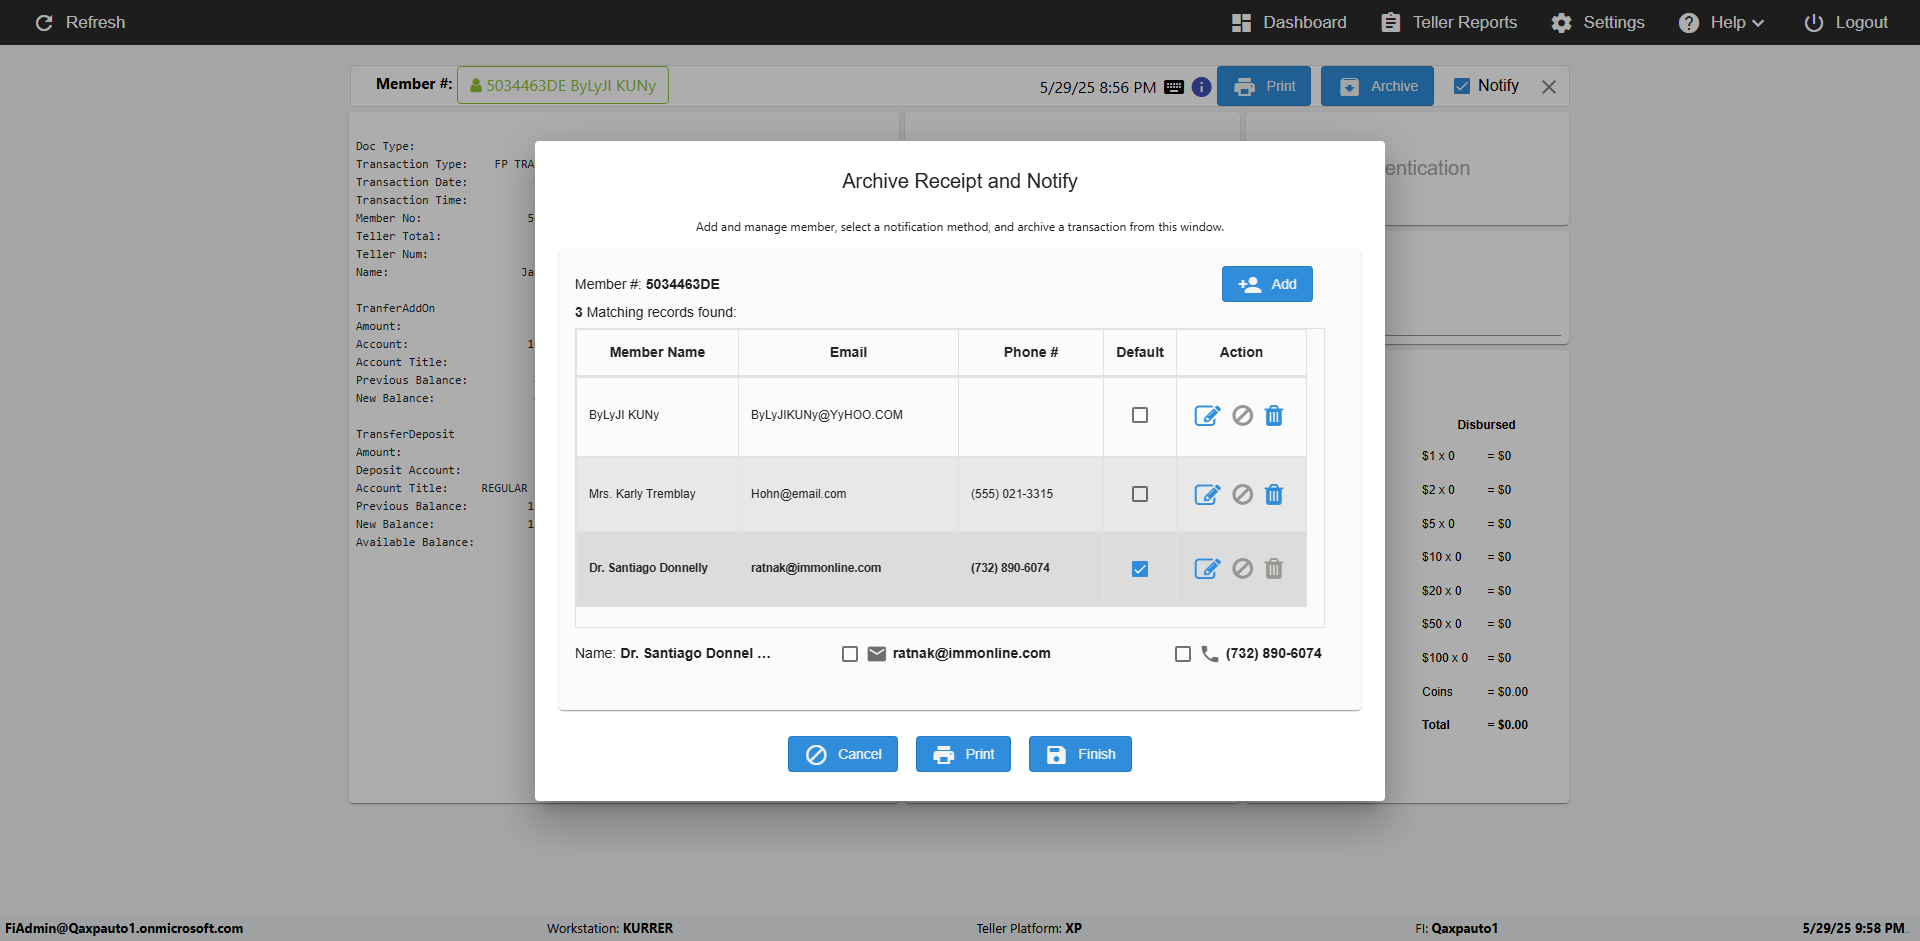Log out using the Logout button
The width and height of the screenshot is (1920, 941).
(1846, 22)
